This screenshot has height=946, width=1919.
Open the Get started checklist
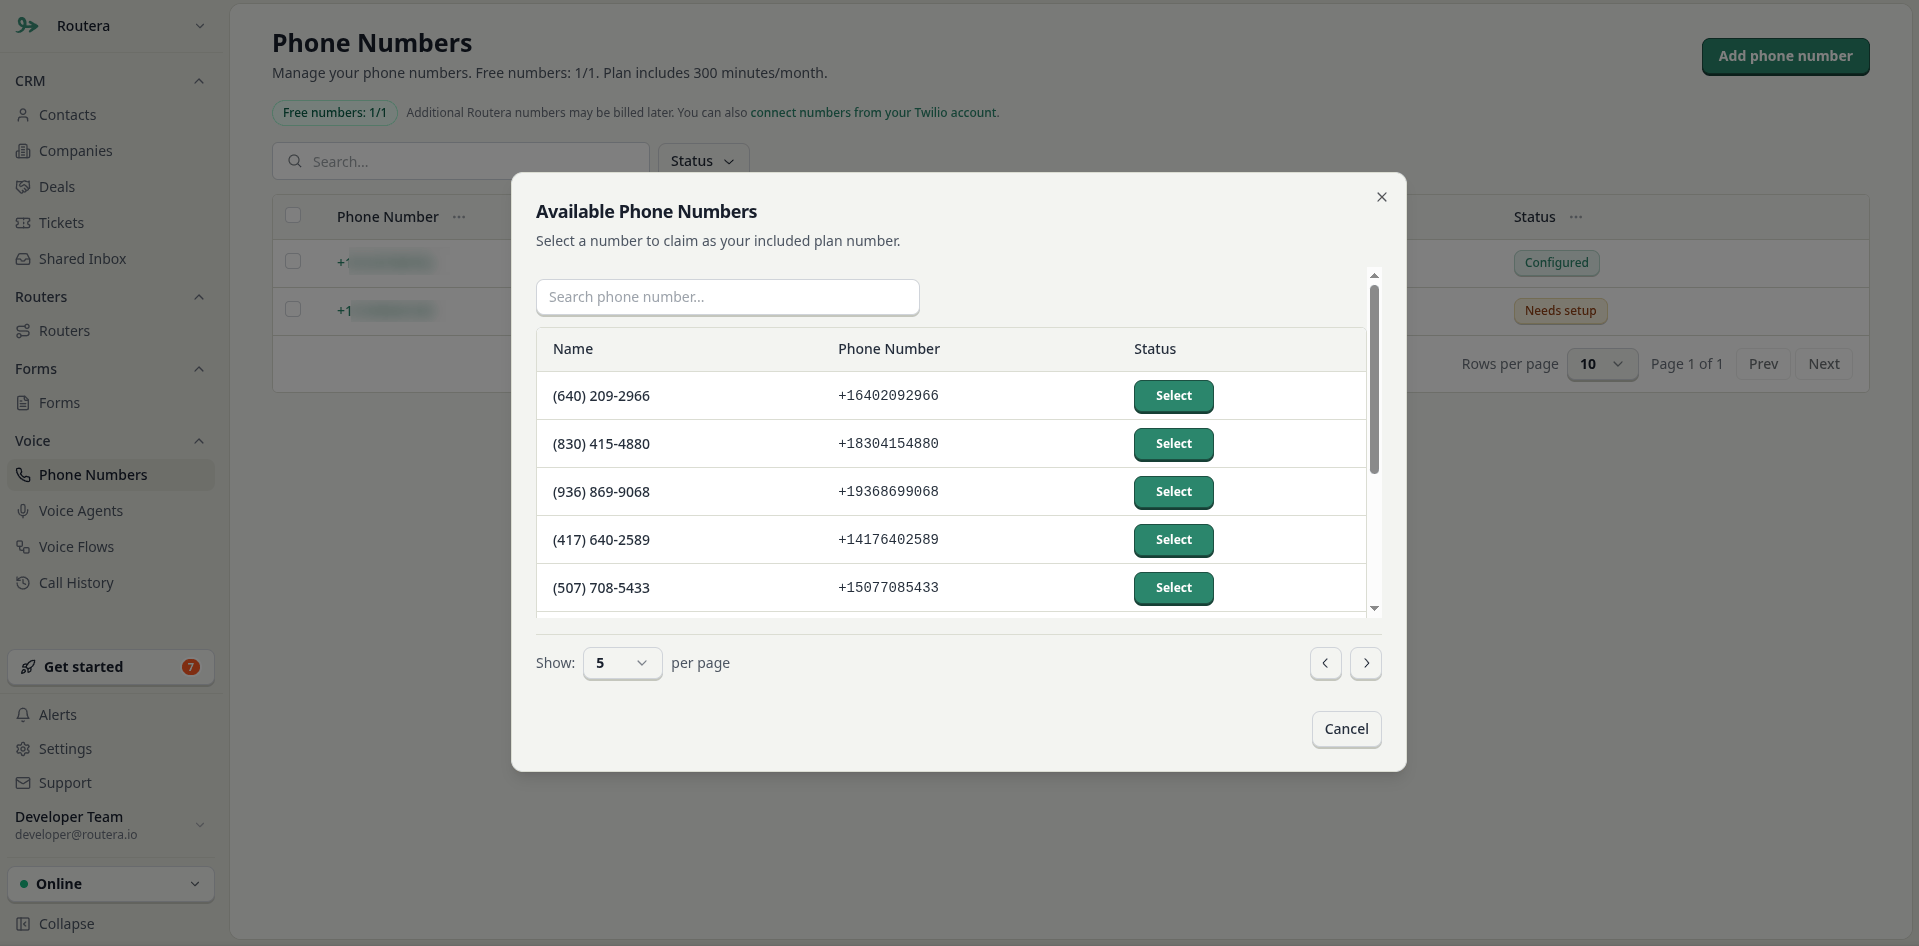click(x=110, y=667)
